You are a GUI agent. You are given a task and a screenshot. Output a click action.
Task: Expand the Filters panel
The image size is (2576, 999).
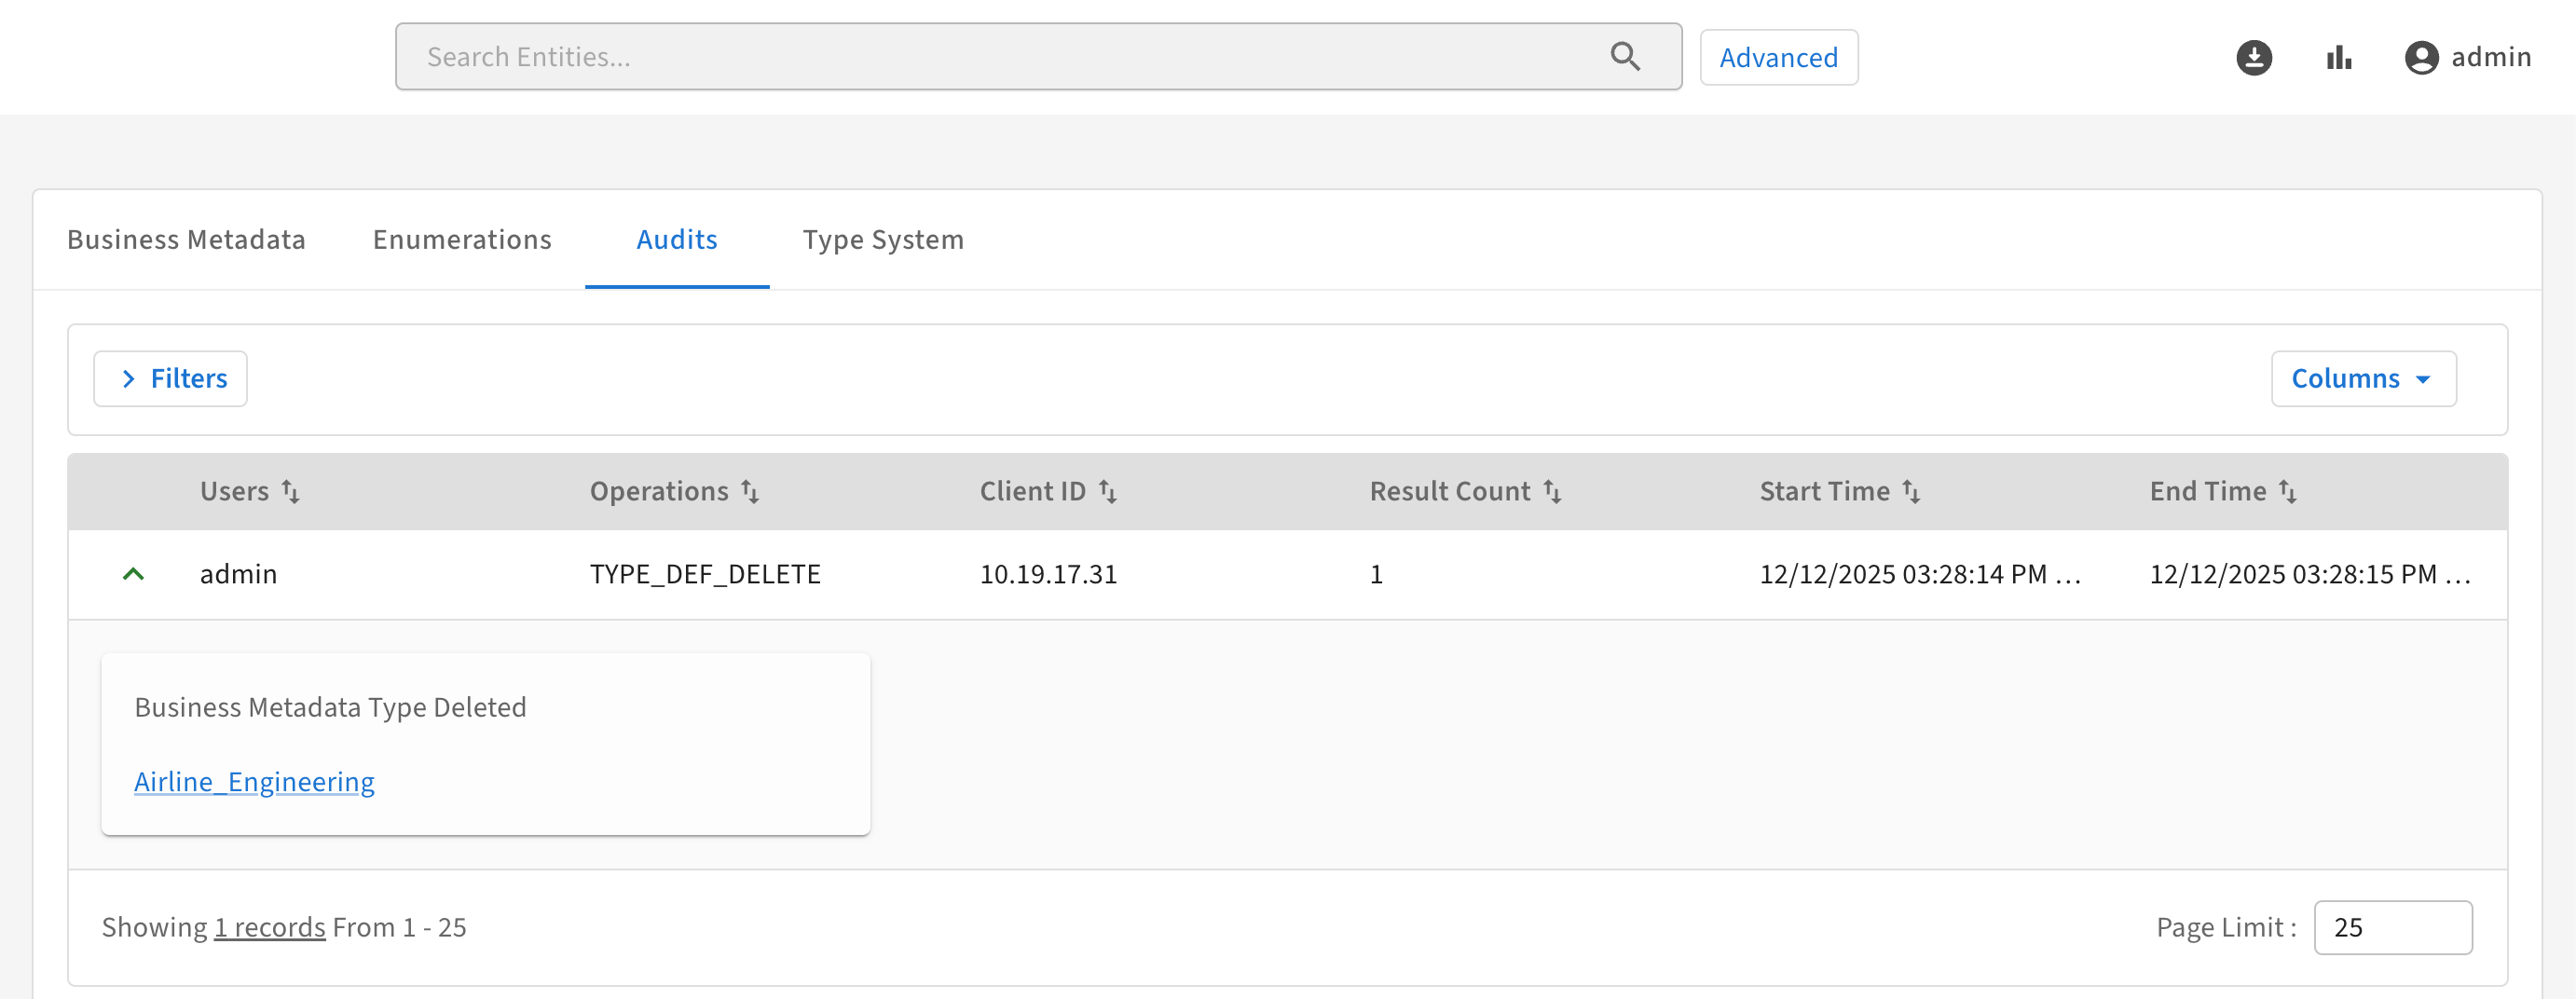[171, 379]
